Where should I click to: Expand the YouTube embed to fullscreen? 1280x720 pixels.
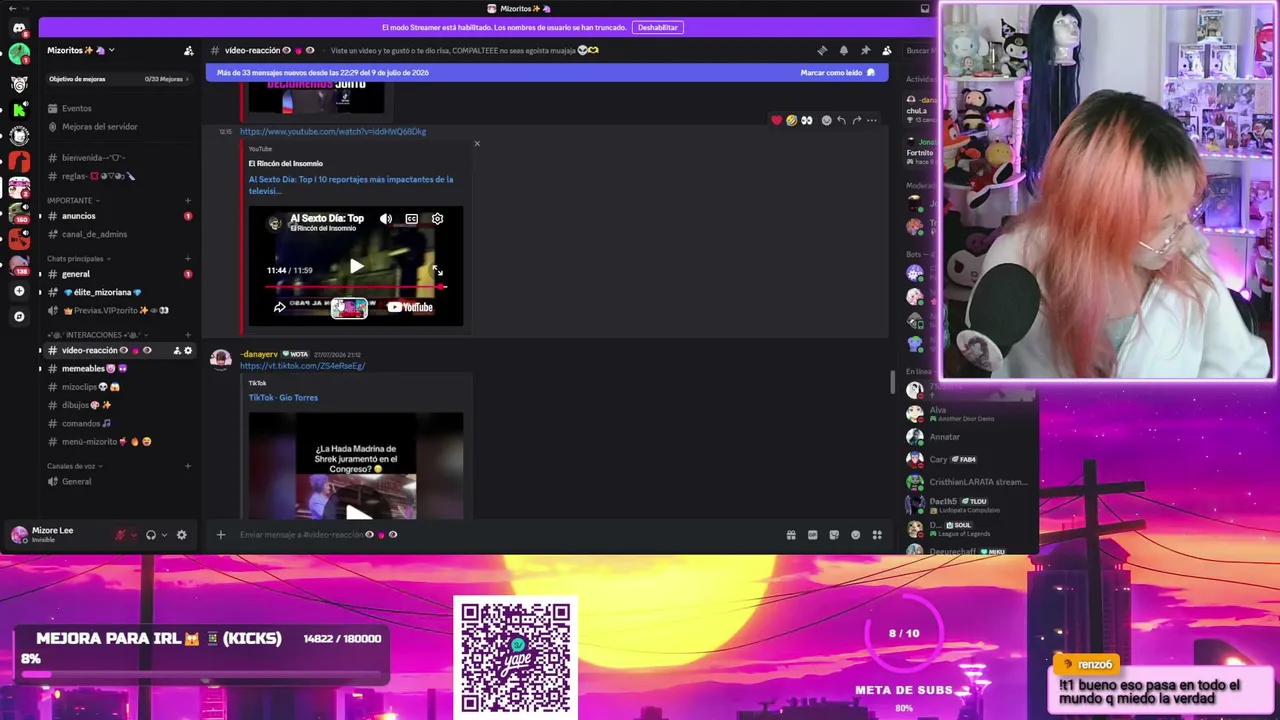(x=437, y=271)
